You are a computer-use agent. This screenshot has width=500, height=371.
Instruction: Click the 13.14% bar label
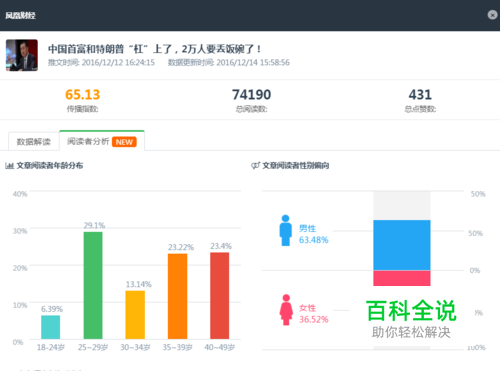point(139,284)
